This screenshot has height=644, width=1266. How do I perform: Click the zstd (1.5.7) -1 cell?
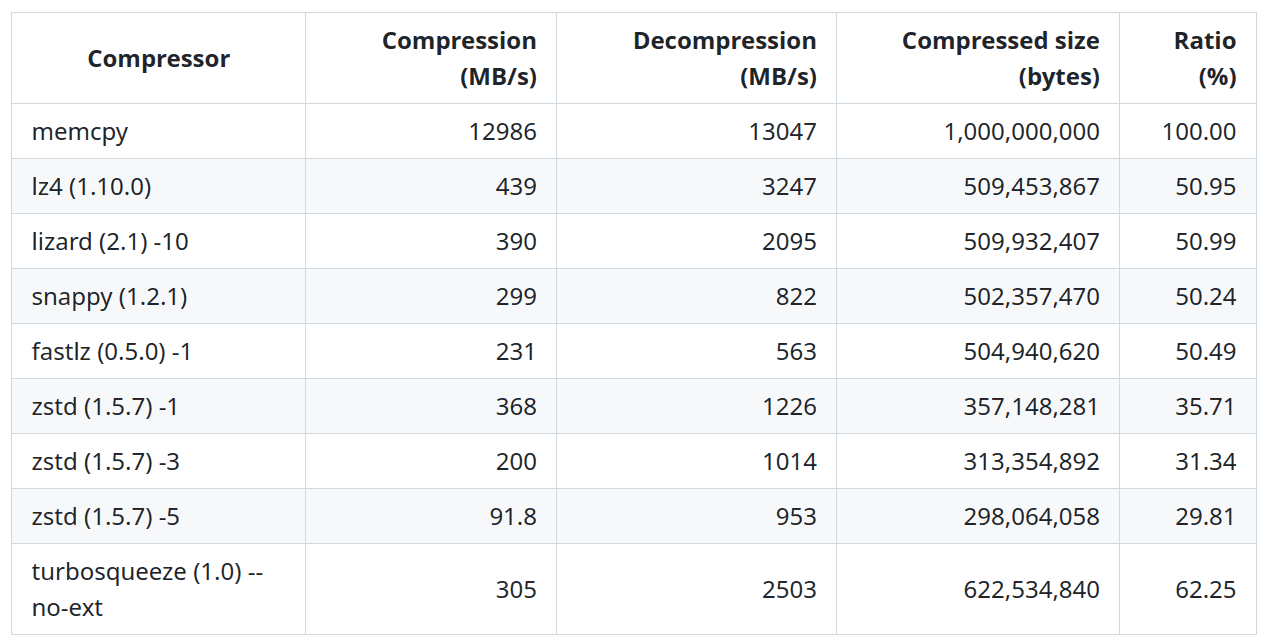[x=106, y=407]
